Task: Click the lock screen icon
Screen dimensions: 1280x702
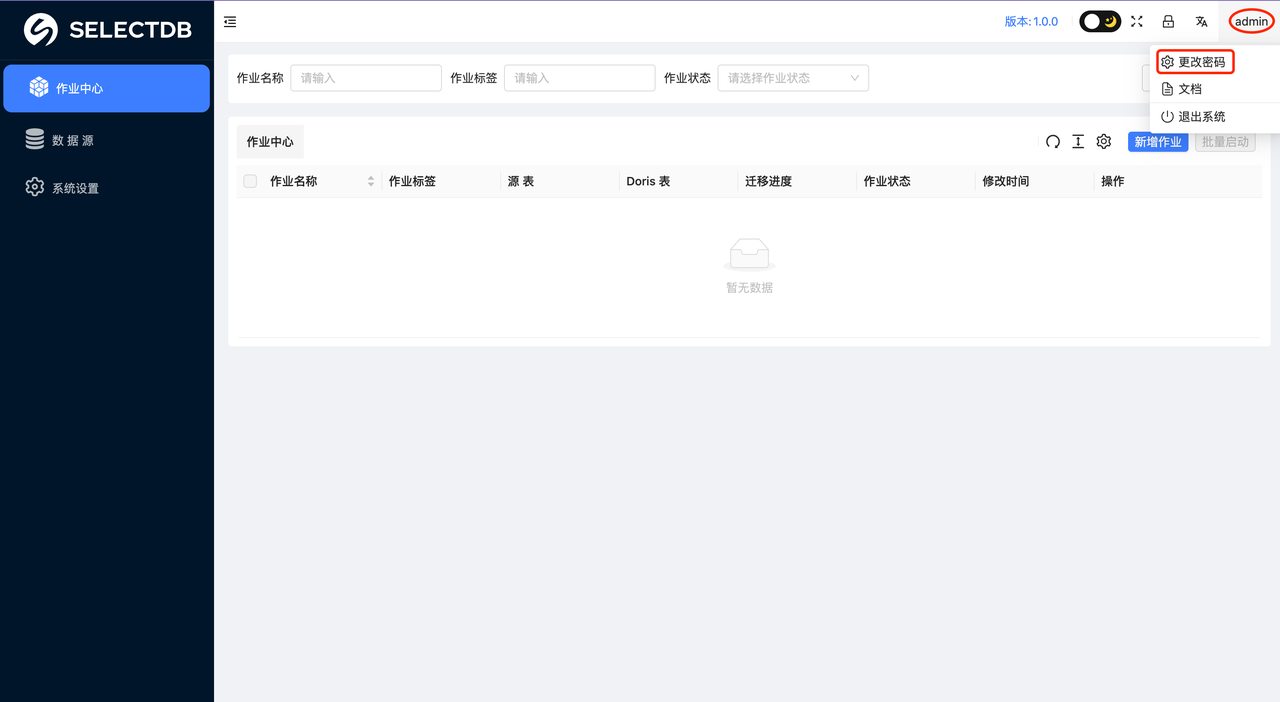Action: [x=1168, y=21]
